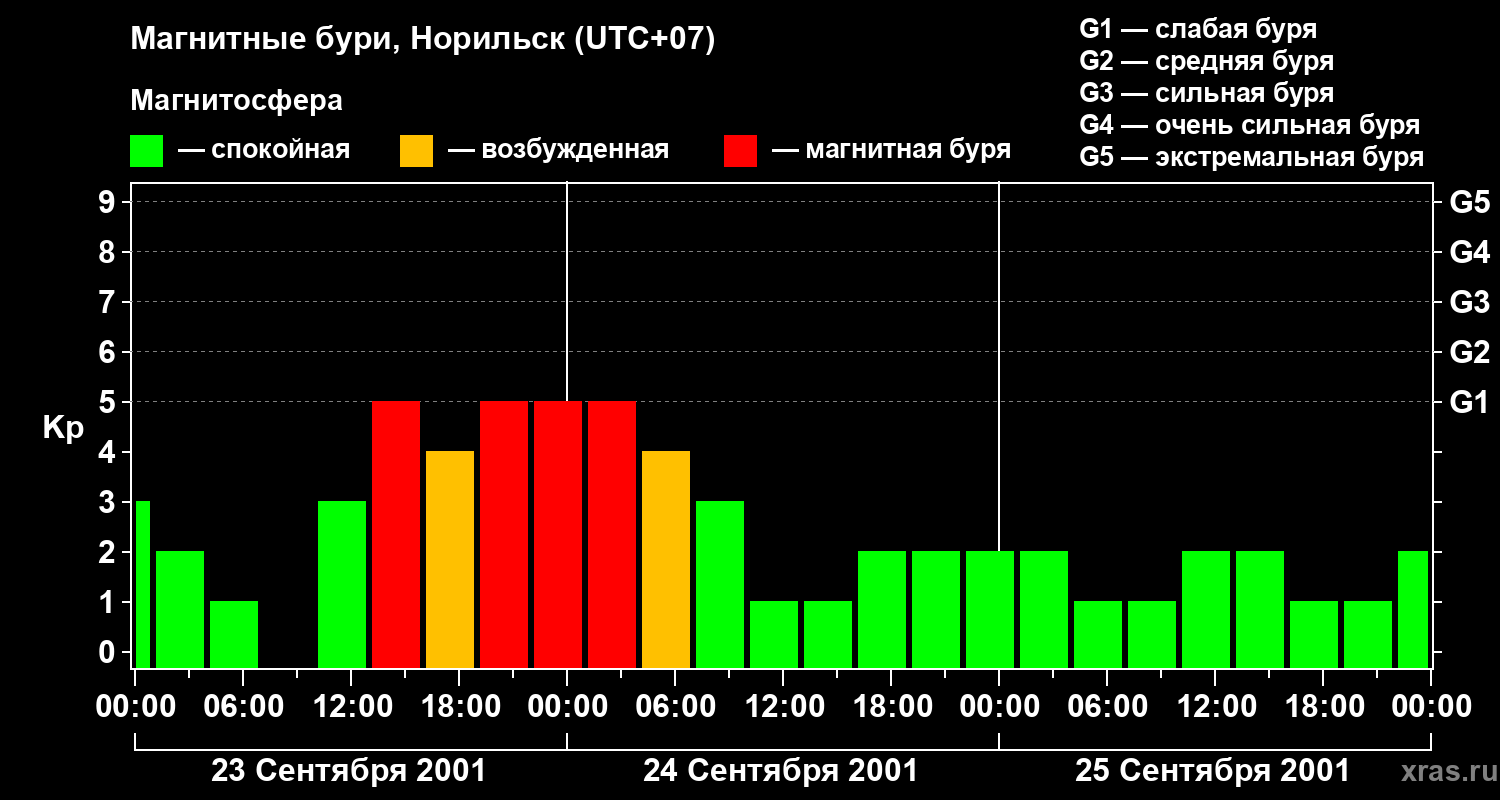The image size is (1500, 800).
Task: Click the Kp axis value 0
Action: (109, 652)
